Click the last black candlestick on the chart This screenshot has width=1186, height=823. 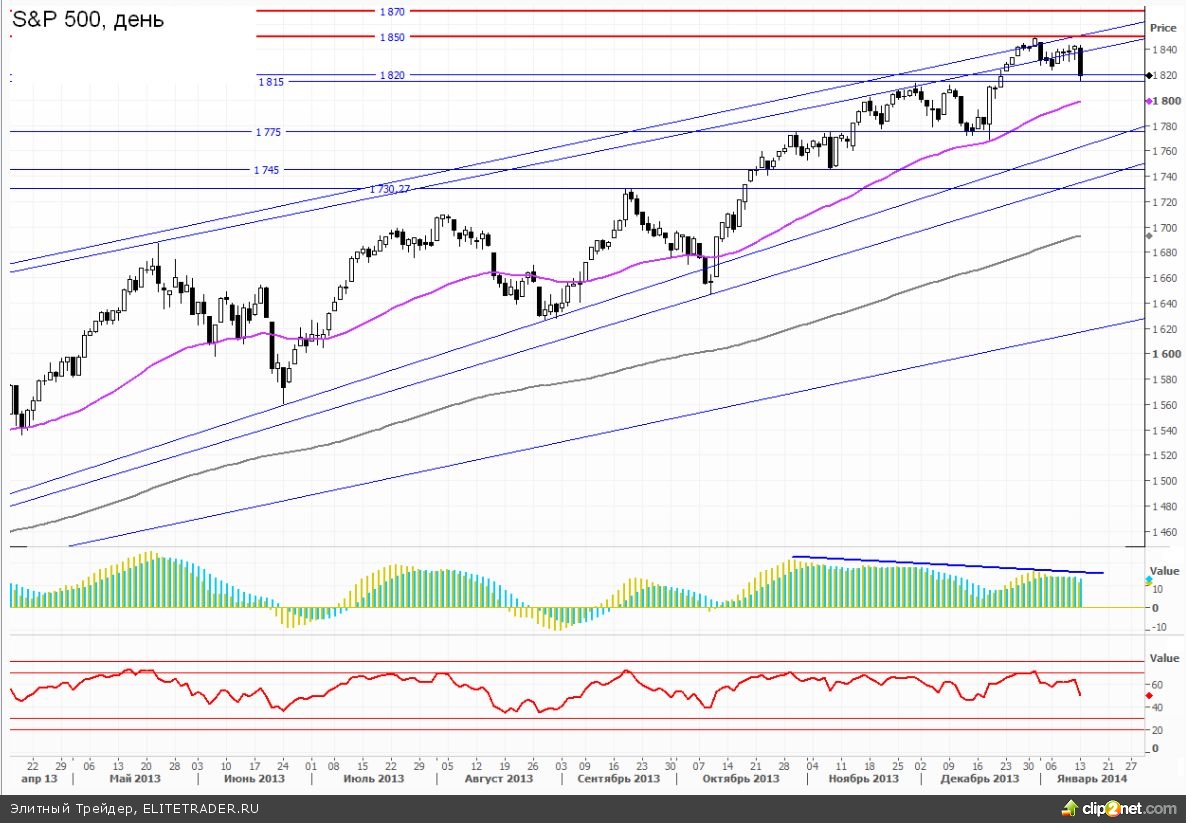1081,62
